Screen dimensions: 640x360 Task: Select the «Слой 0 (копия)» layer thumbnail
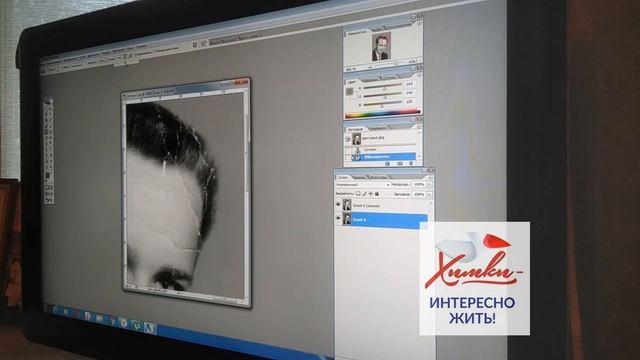click(347, 204)
